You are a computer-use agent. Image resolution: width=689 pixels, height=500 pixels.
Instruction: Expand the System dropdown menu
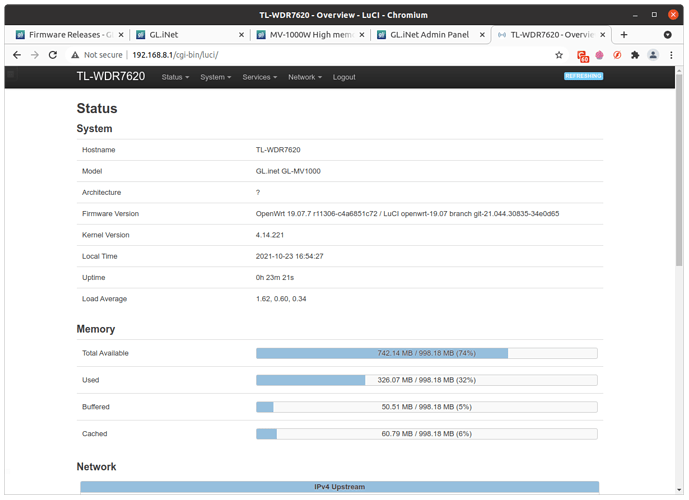pos(215,77)
